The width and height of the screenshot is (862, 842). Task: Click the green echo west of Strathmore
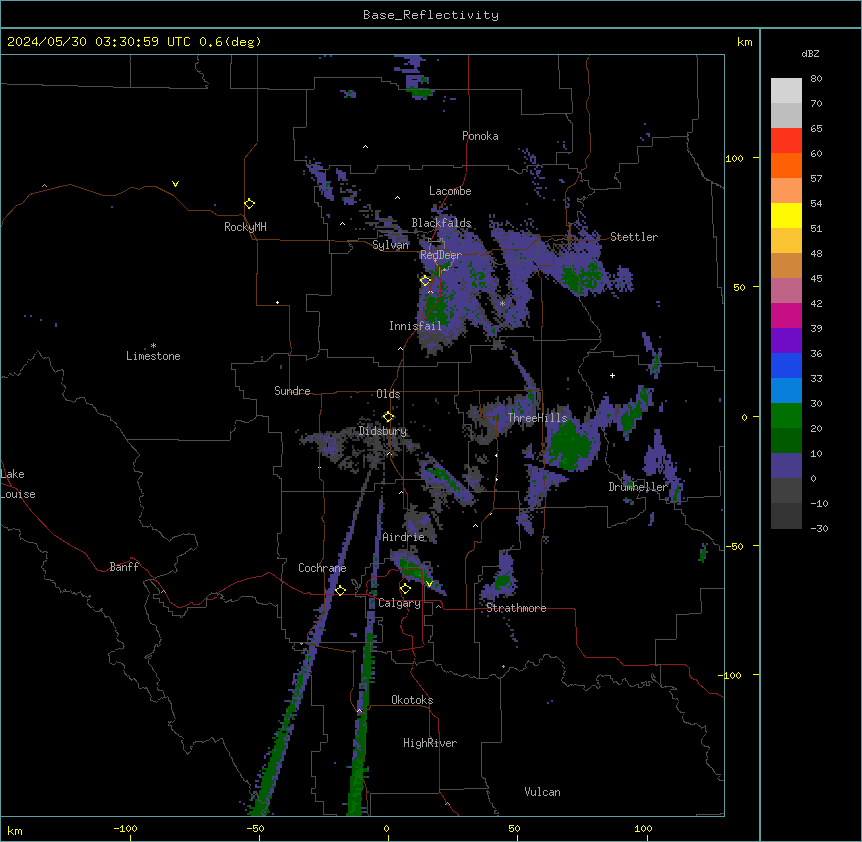coord(502,581)
